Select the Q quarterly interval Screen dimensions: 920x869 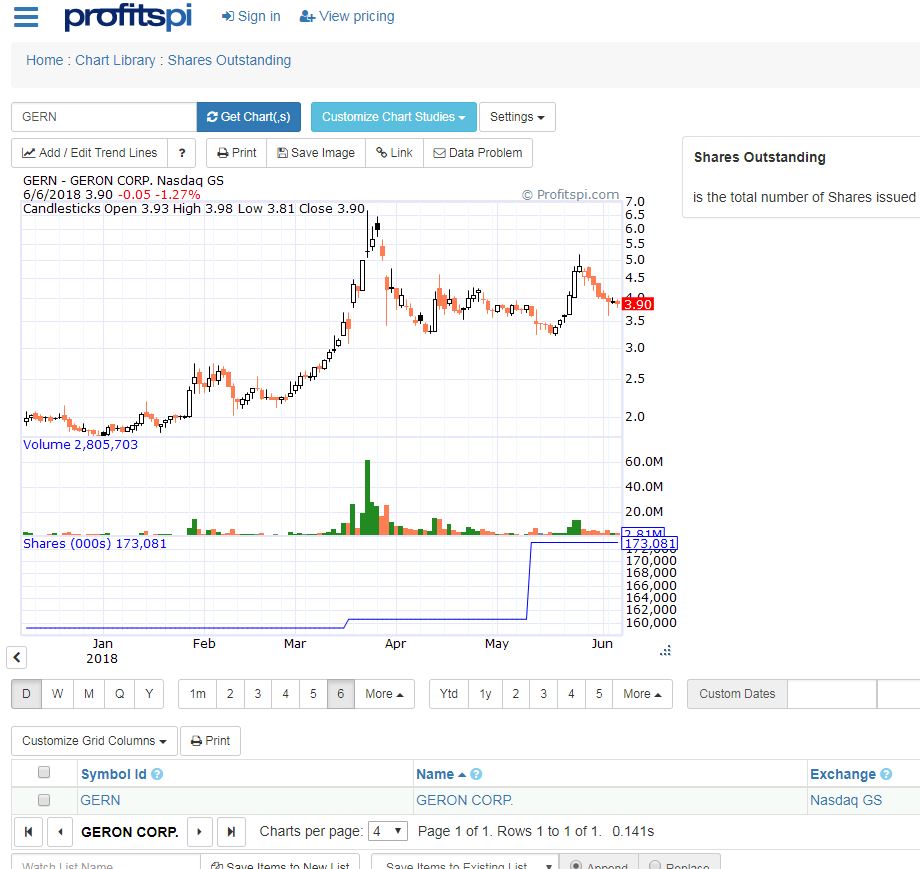point(120,694)
